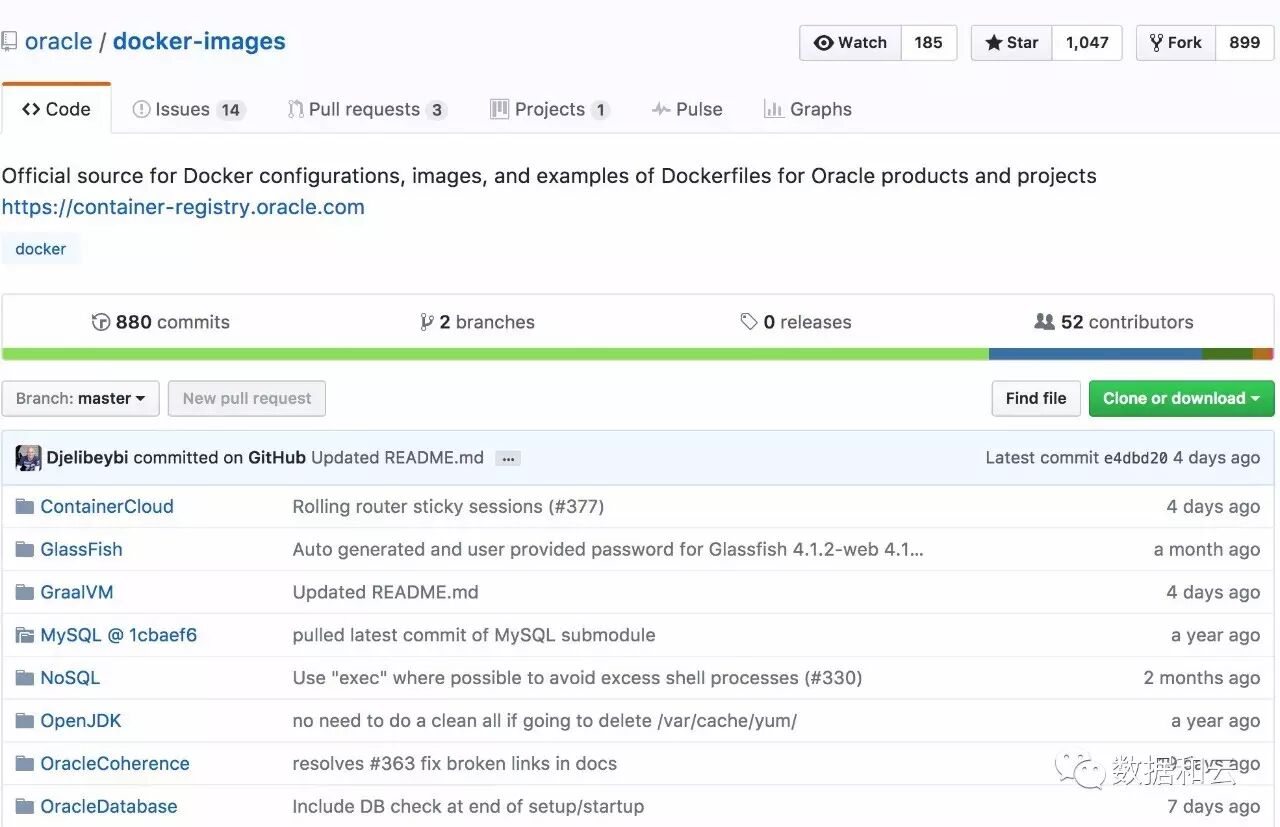This screenshot has height=827, width=1280.
Task: Click the MySQL submodule folder icon
Action: [x=25, y=635]
